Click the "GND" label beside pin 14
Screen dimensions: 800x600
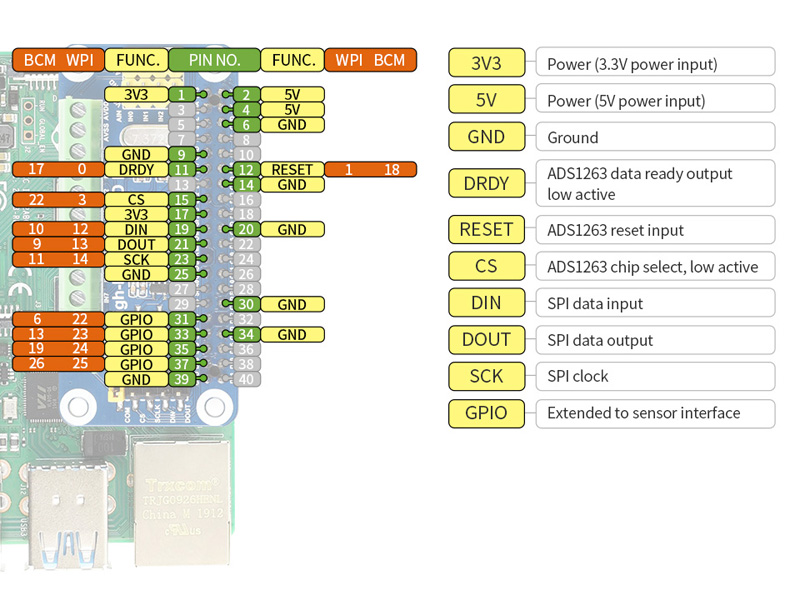(292, 185)
